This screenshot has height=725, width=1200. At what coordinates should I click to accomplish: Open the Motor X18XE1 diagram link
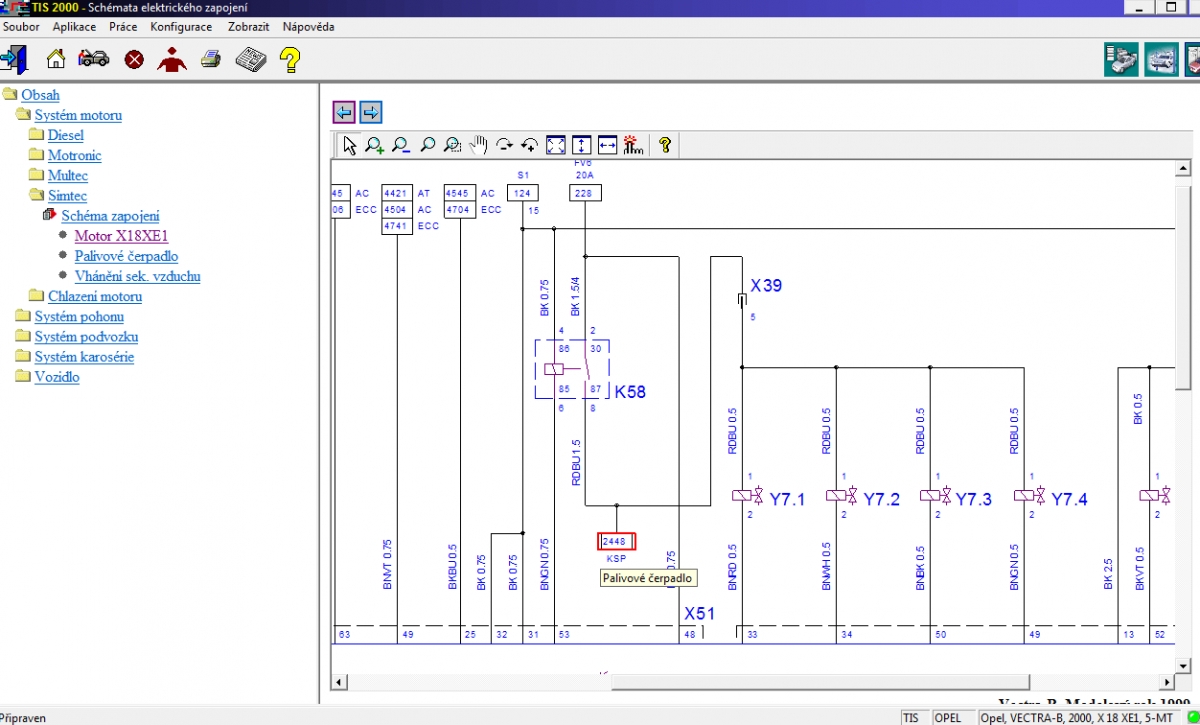click(x=121, y=236)
